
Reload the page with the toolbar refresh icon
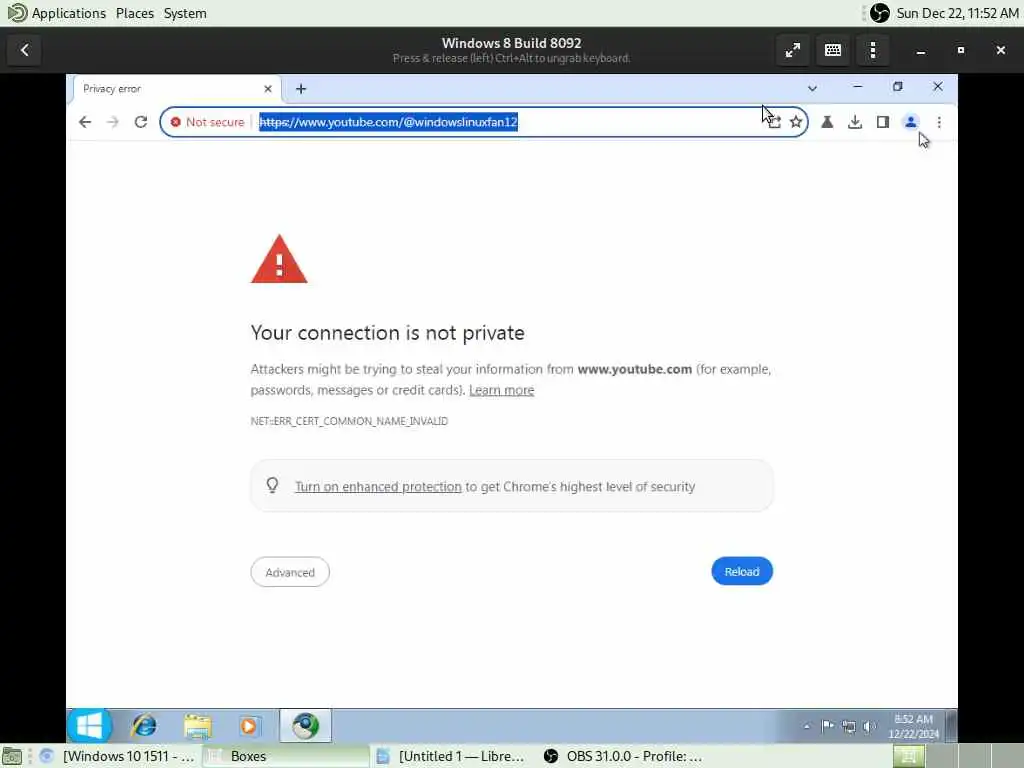click(140, 122)
